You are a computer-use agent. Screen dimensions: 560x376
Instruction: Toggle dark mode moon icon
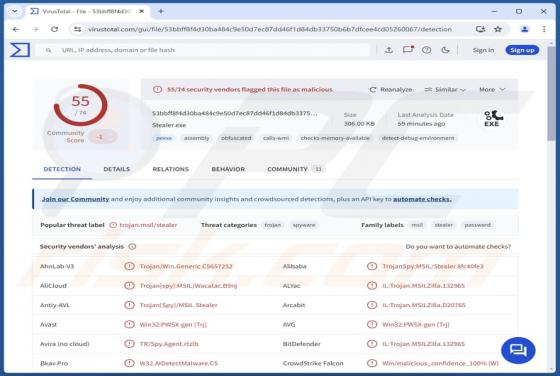coord(445,50)
